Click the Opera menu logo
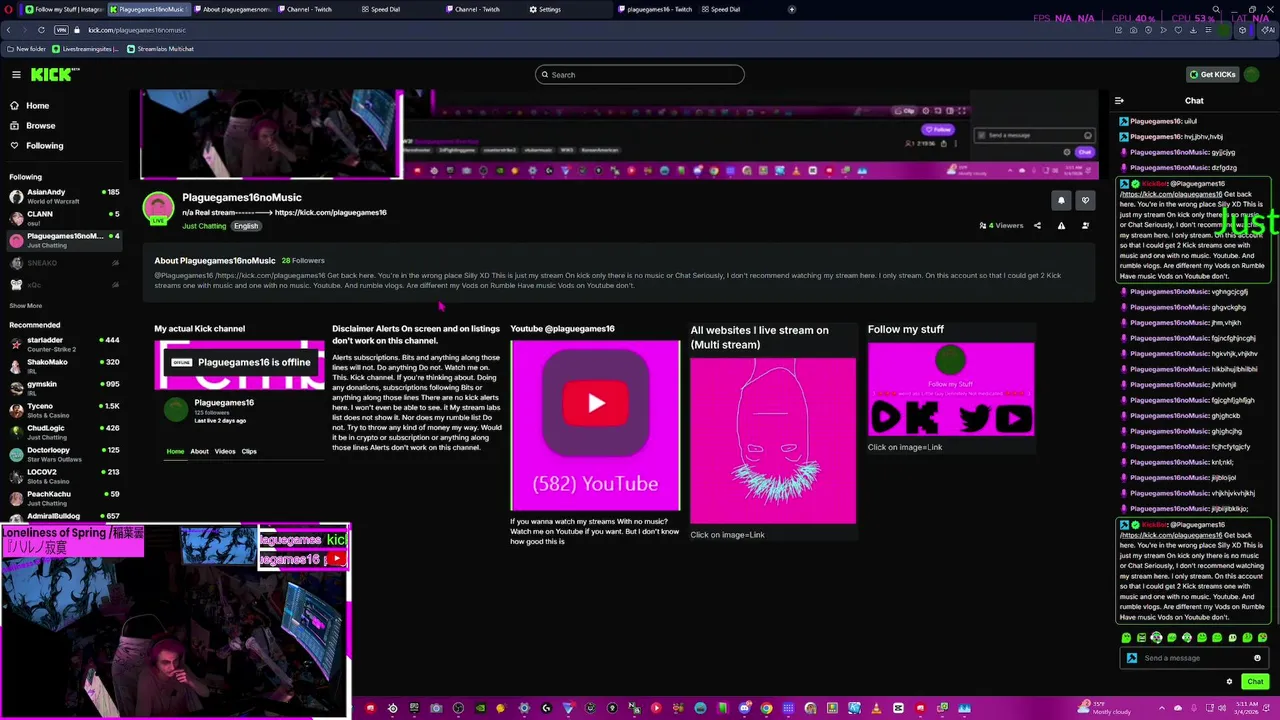1280x720 pixels. [x=9, y=9]
